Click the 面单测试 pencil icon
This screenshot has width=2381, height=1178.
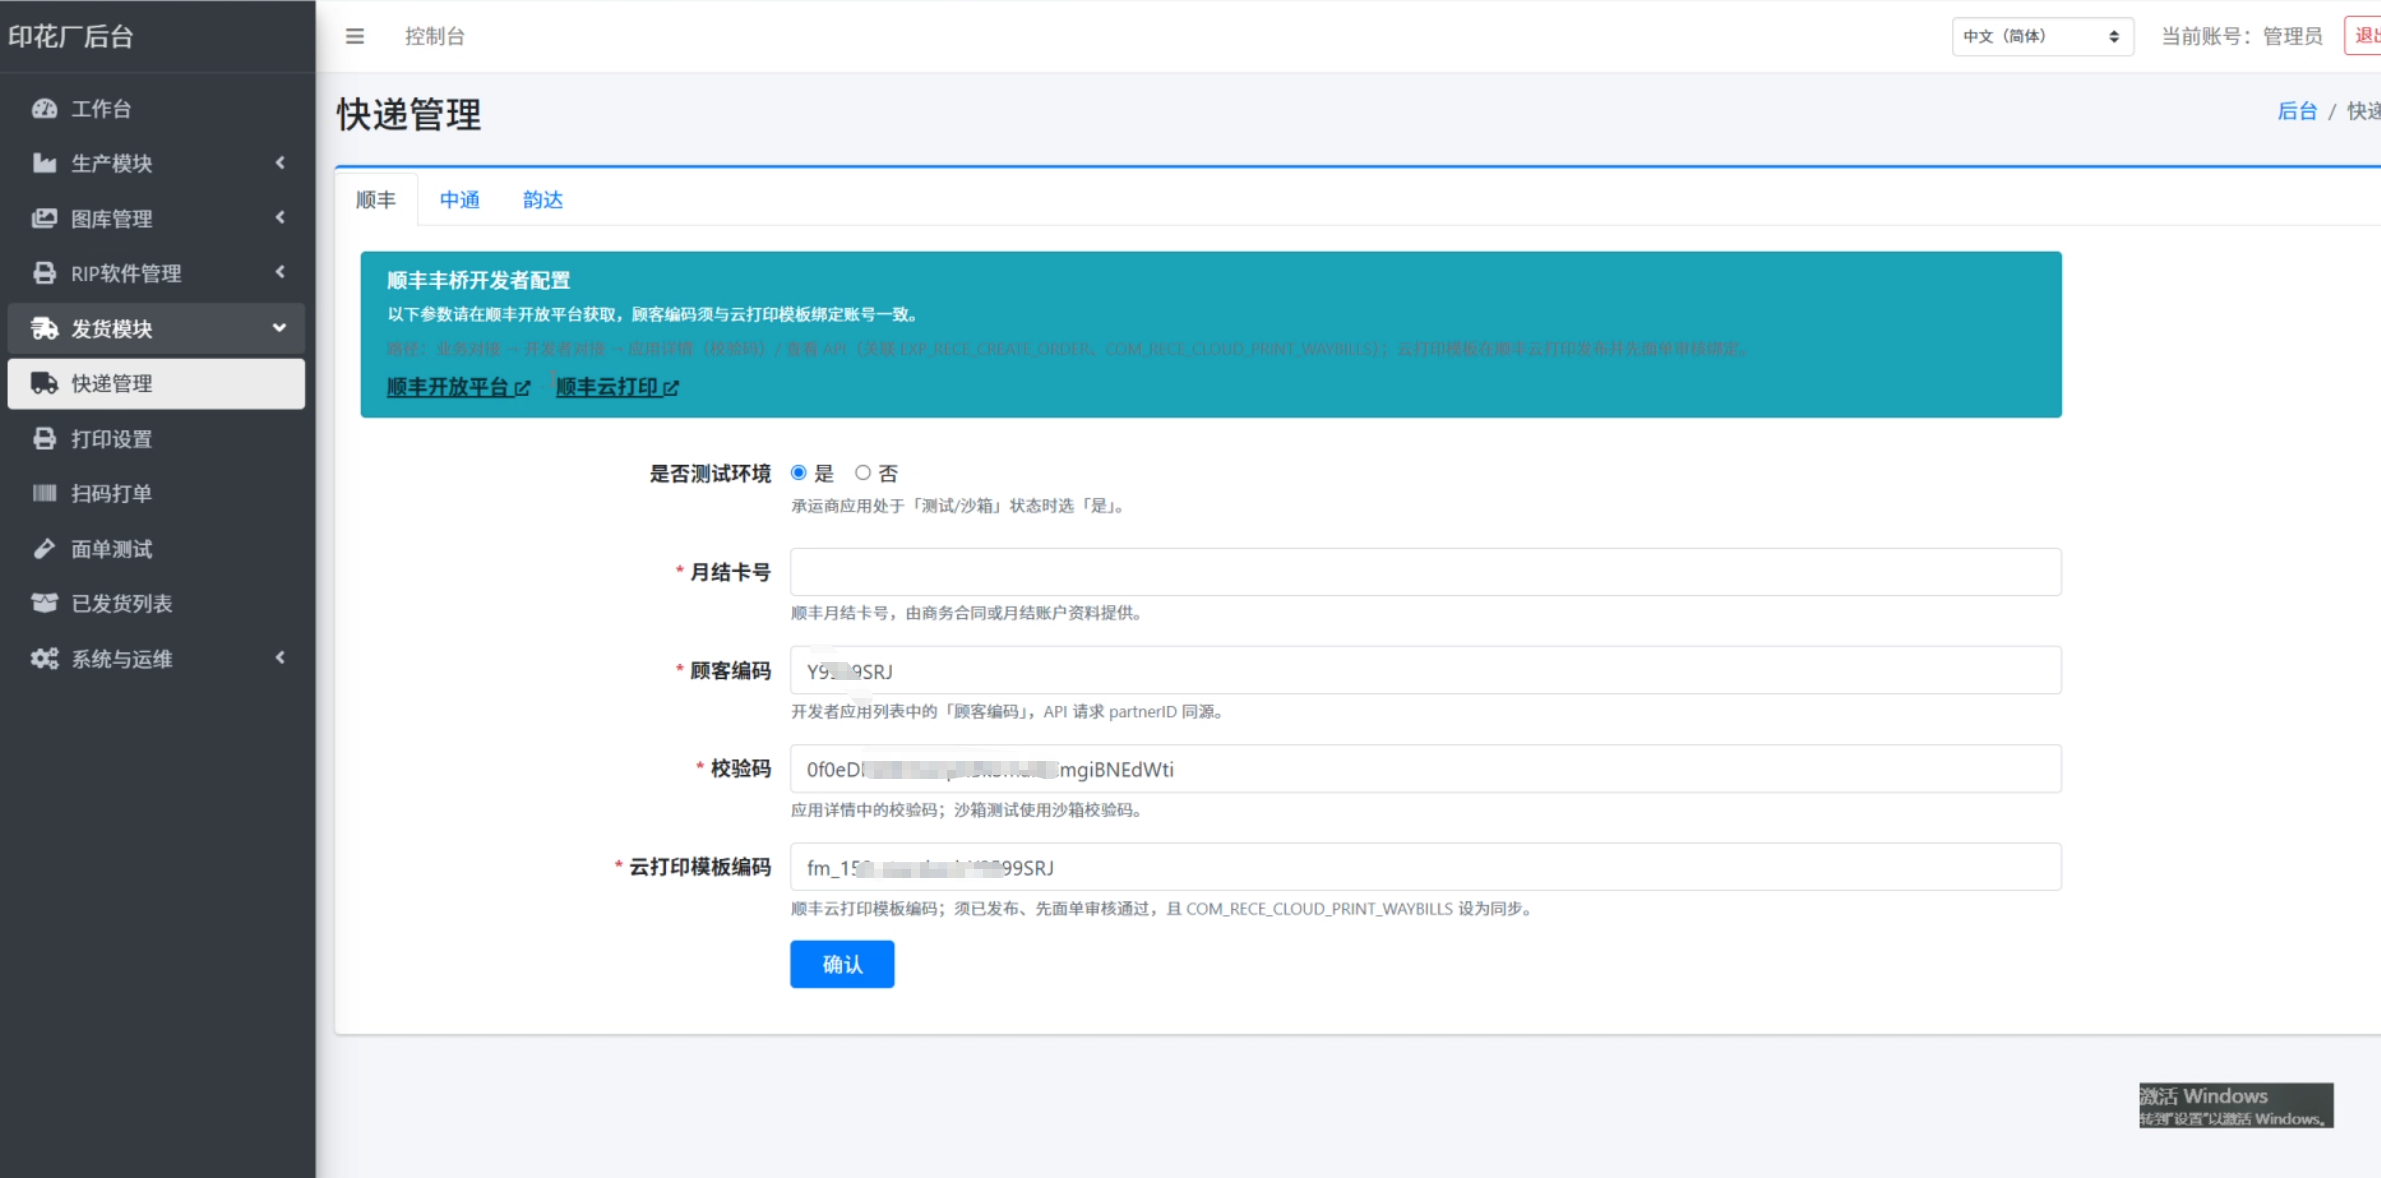(x=44, y=548)
